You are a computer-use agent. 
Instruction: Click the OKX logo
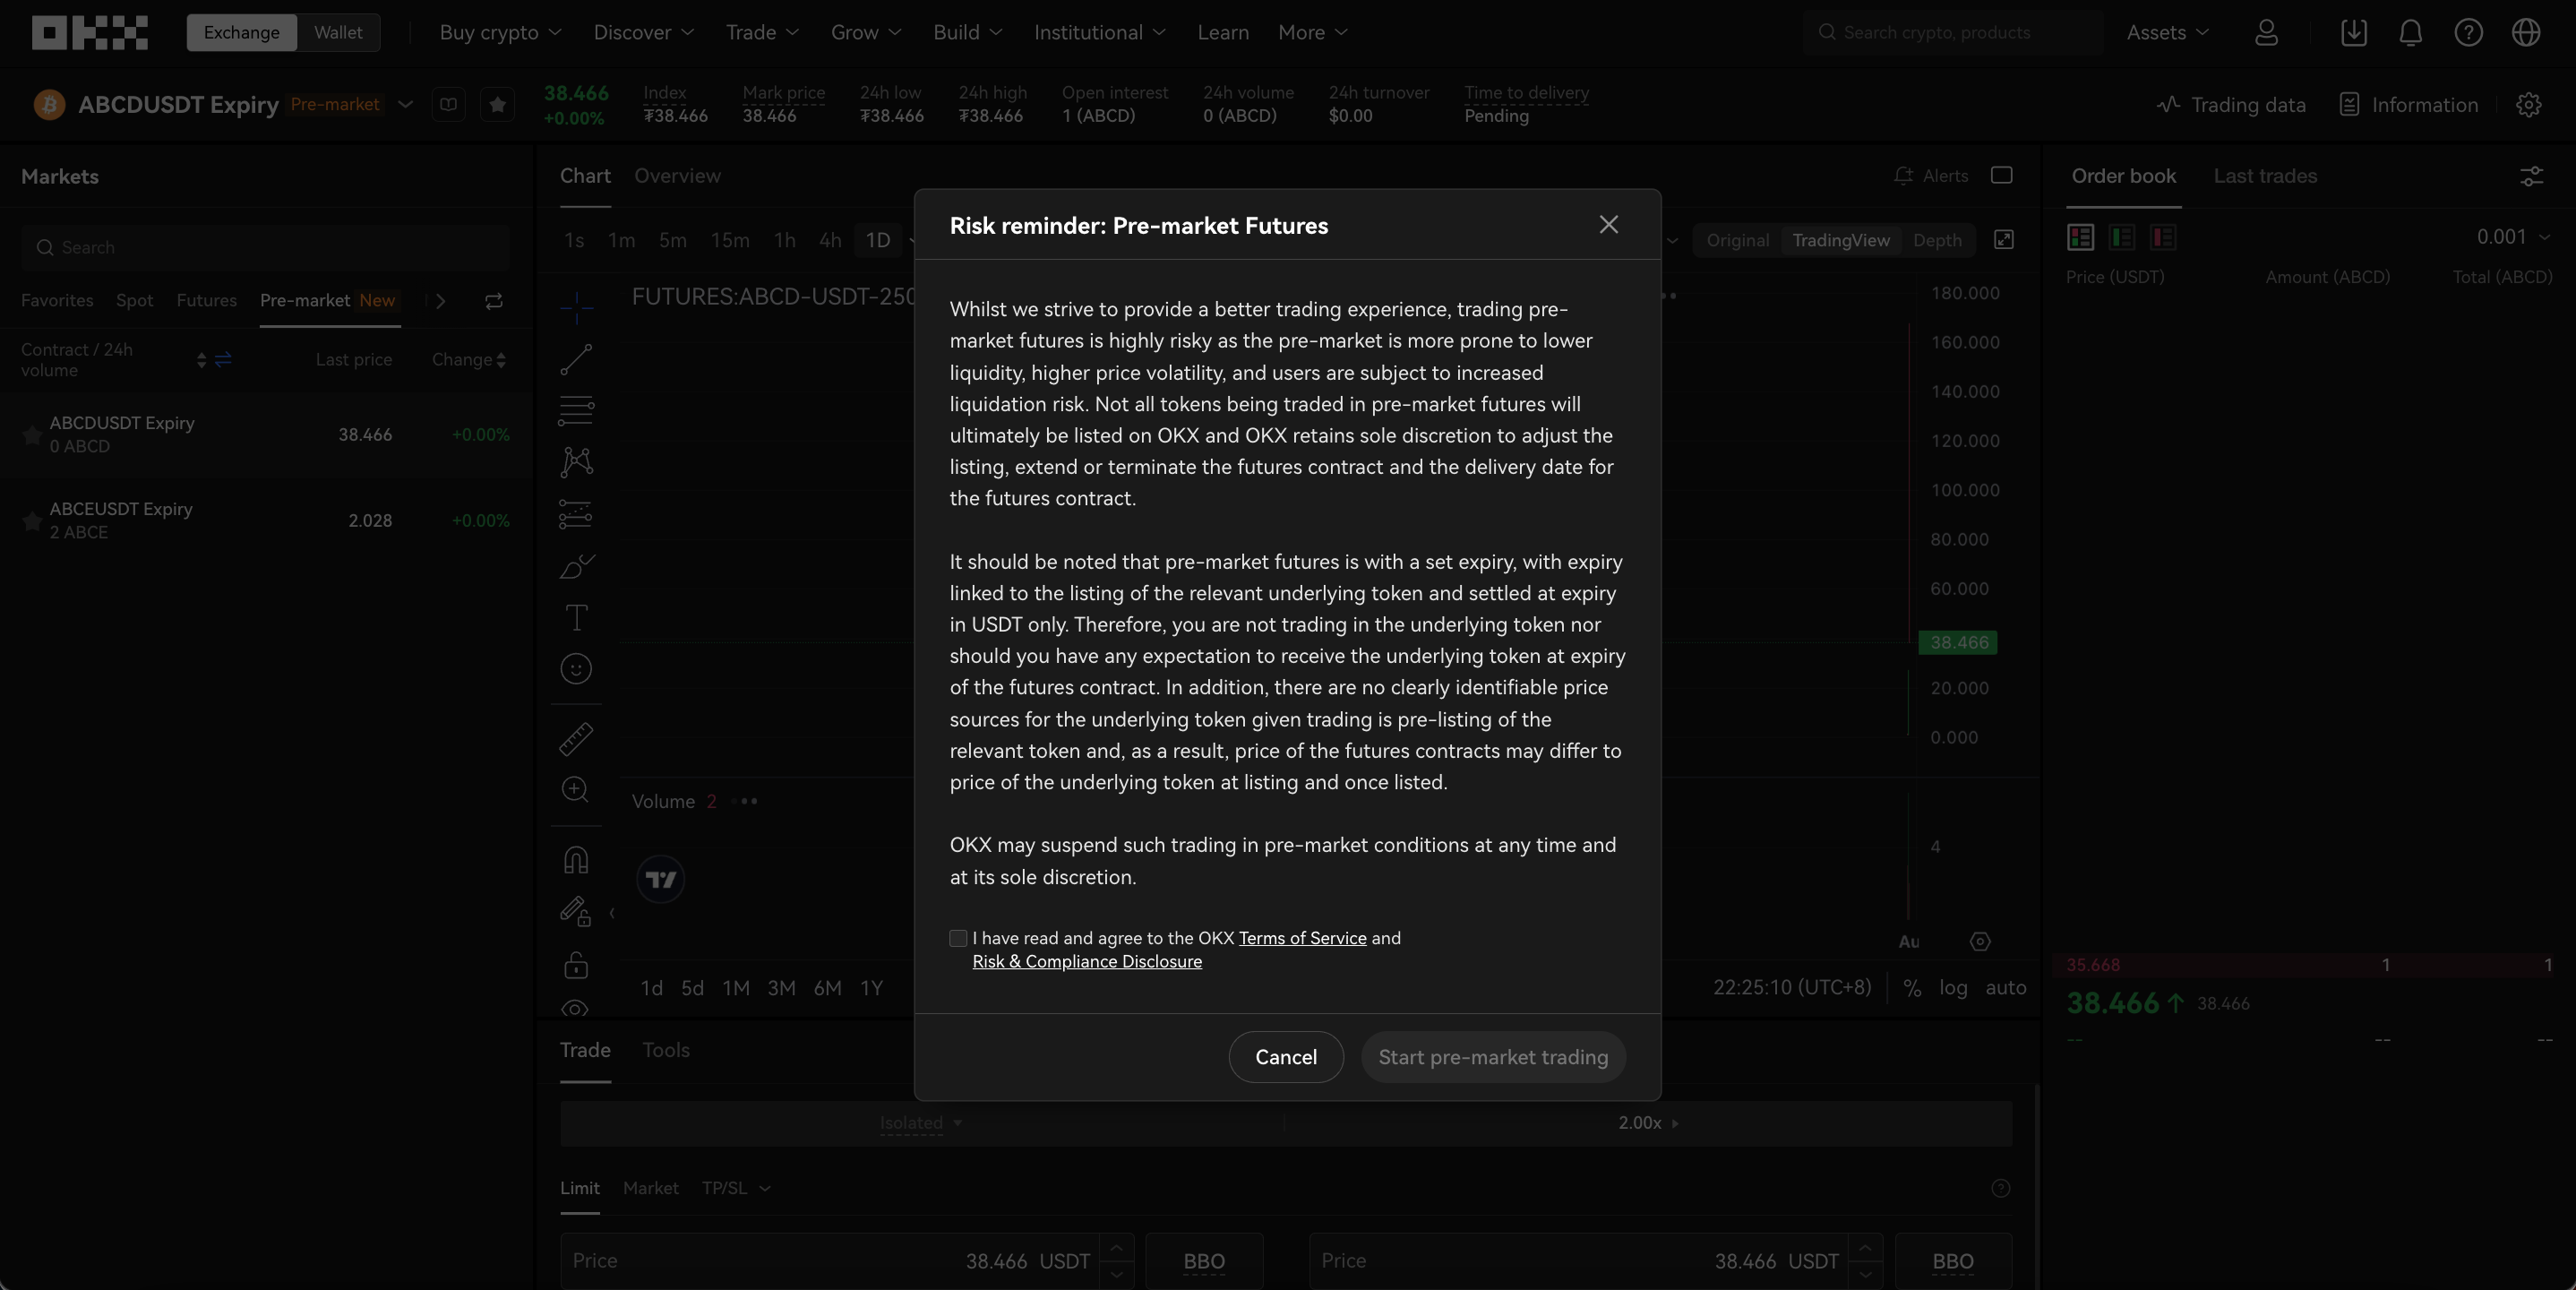[89, 32]
